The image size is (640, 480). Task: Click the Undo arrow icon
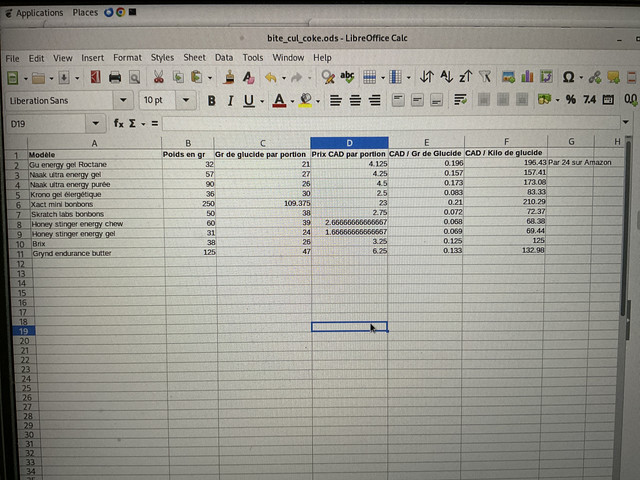(x=271, y=77)
